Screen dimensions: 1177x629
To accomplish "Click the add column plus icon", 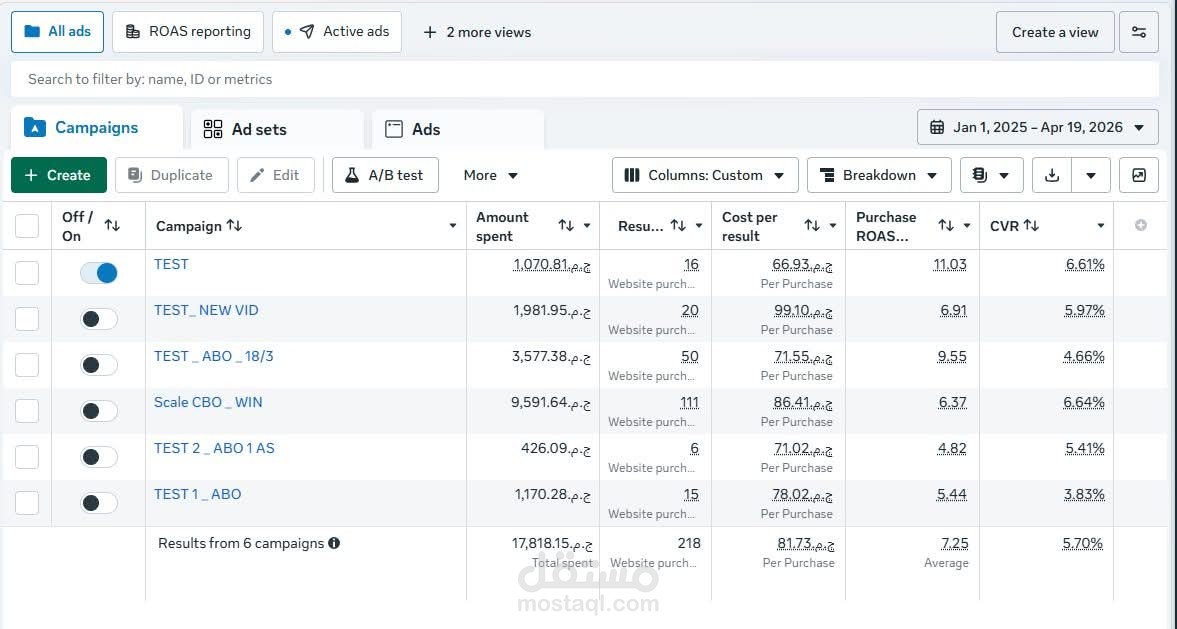I will [x=1141, y=225].
